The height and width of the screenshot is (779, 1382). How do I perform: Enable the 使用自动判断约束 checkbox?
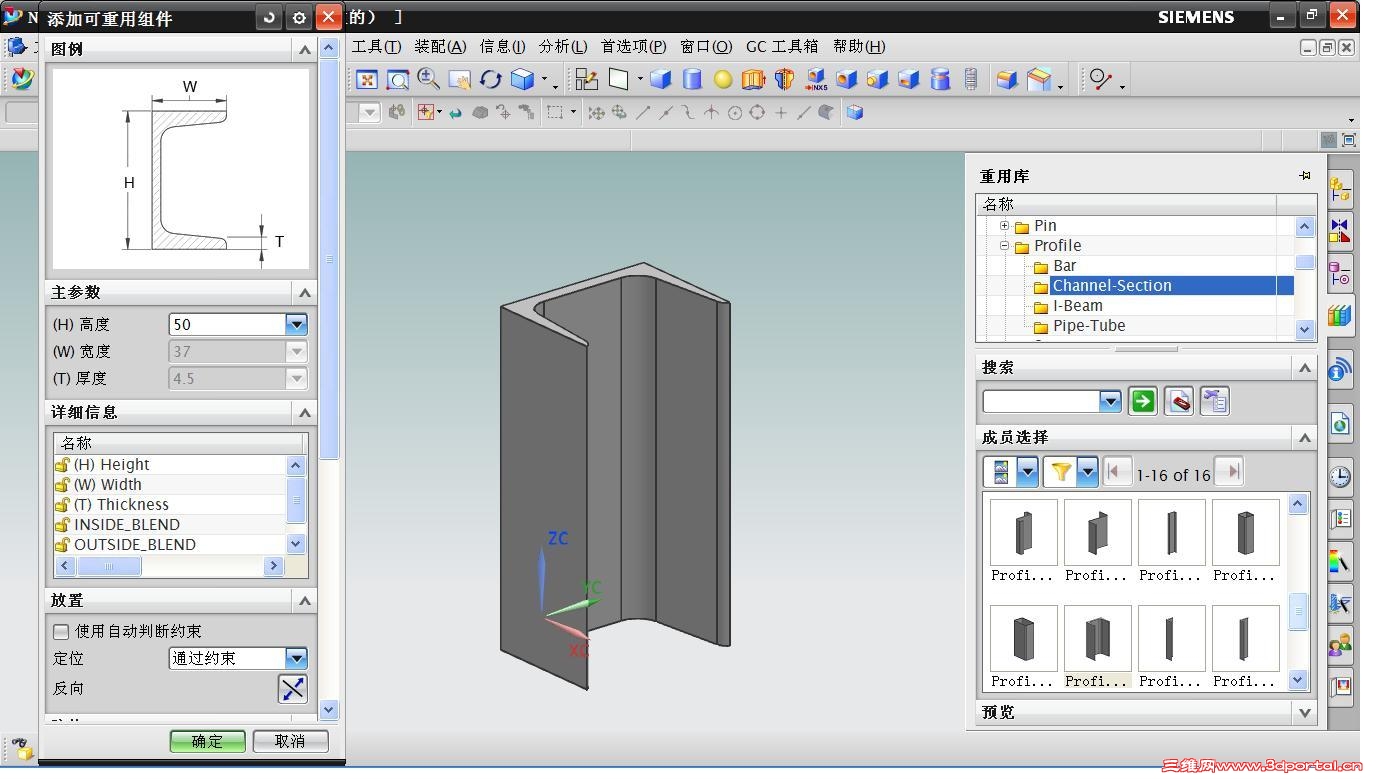click(61, 631)
